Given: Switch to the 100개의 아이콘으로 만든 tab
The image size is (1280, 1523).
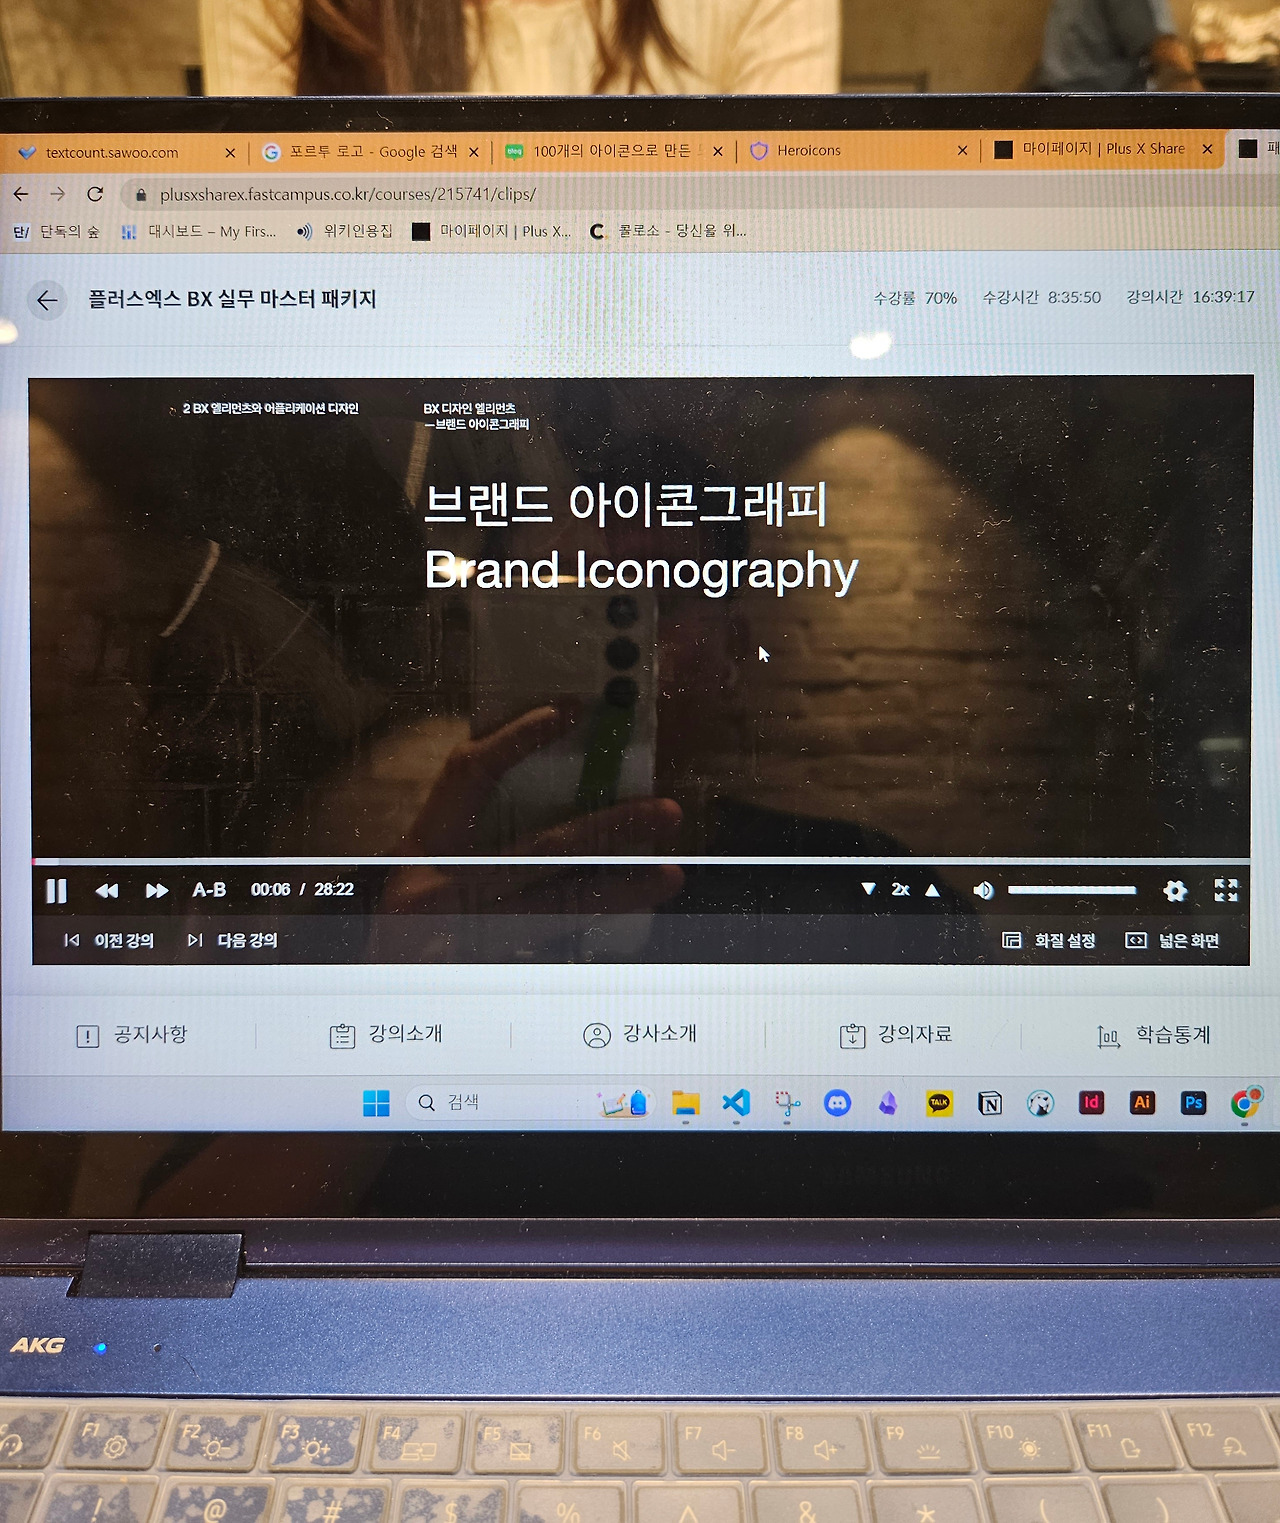Looking at the screenshot, I should pyautogui.click(x=612, y=151).
